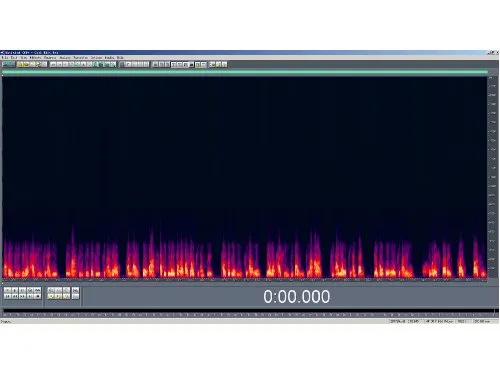Click the Zoom Out Full button
500x375 pixels.
pos(66,291)
